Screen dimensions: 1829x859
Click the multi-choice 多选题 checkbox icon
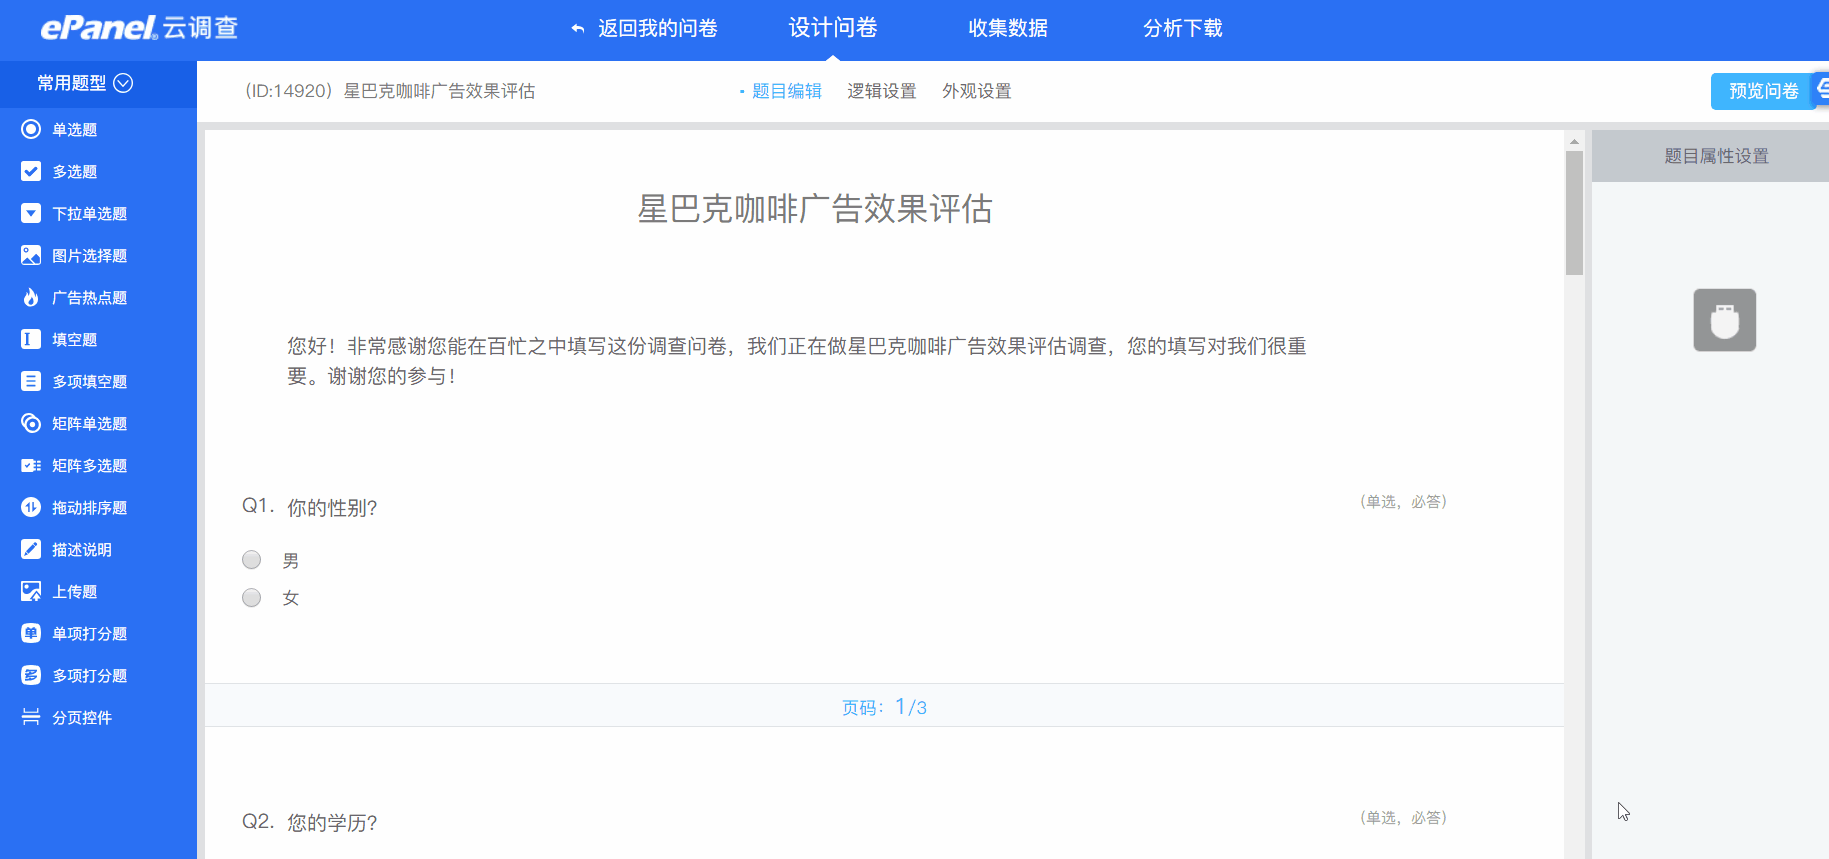(x=31, y=171)
